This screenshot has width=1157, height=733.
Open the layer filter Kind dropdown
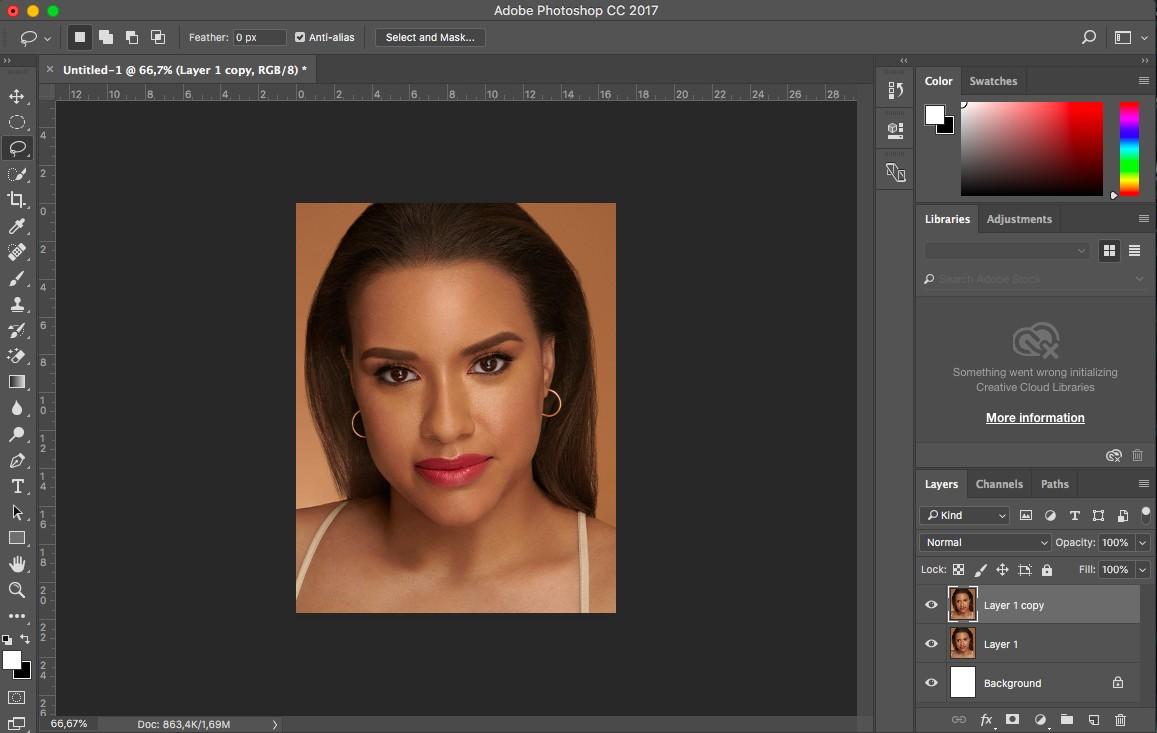tap(963, 515)
